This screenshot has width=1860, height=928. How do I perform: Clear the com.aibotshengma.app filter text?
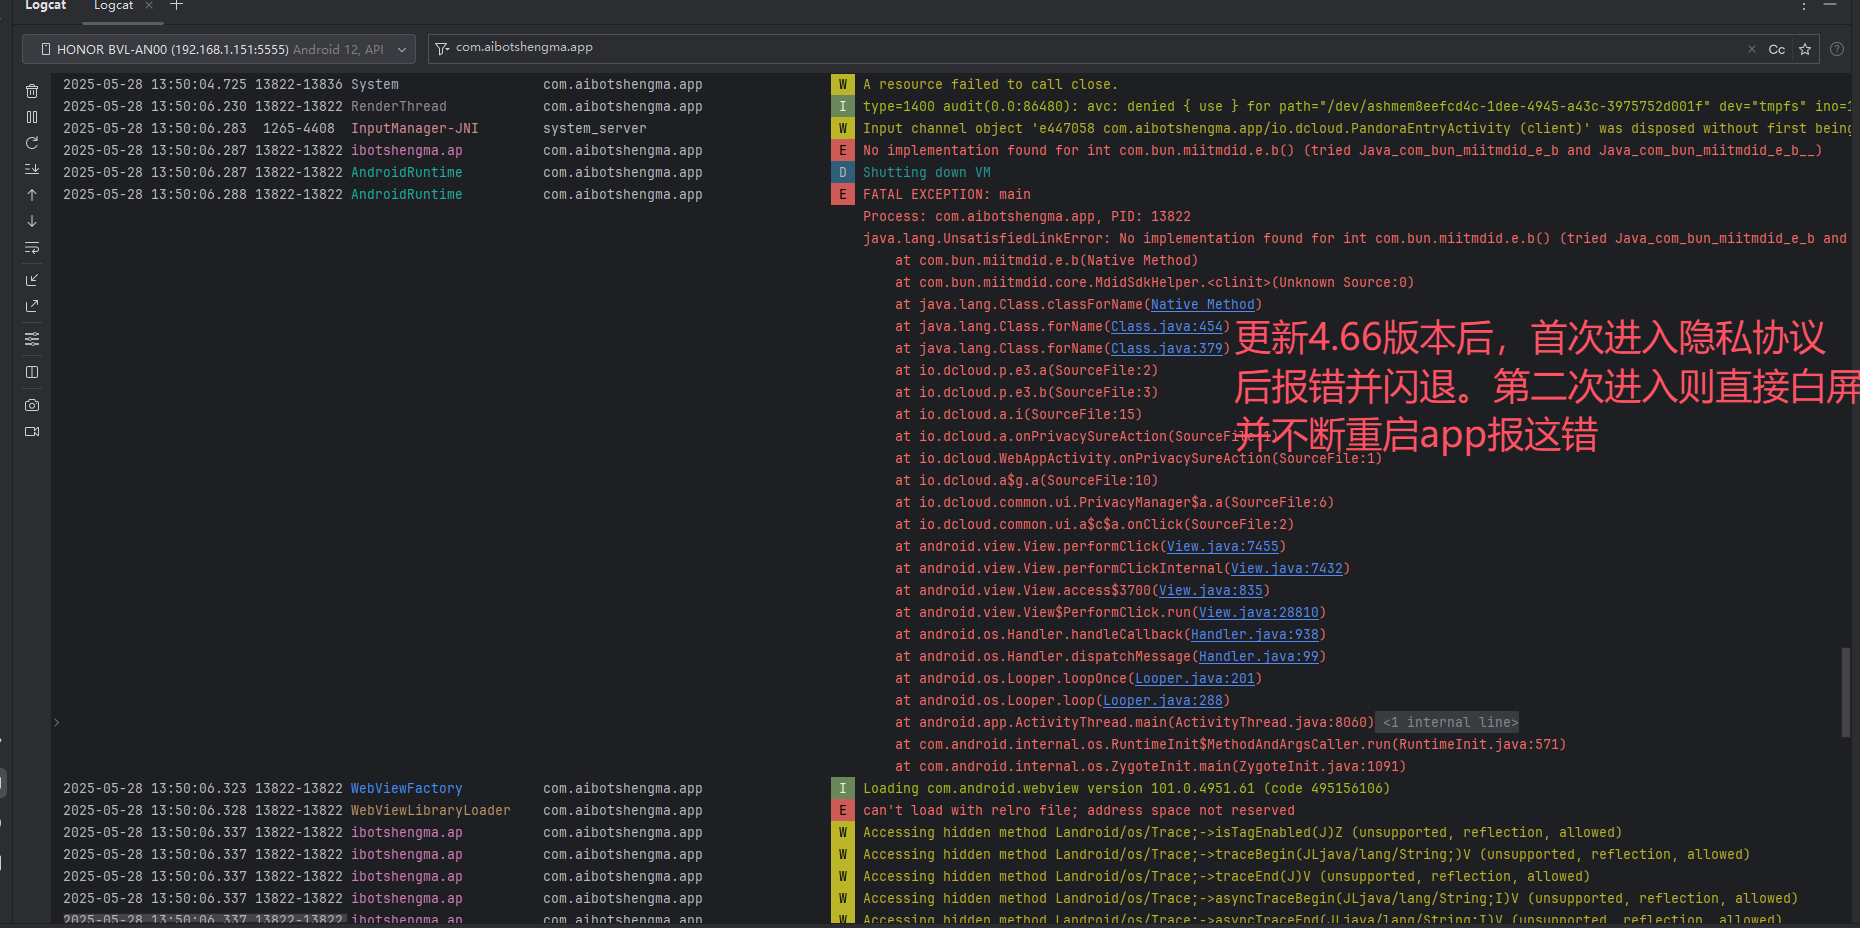[1751, 49]
